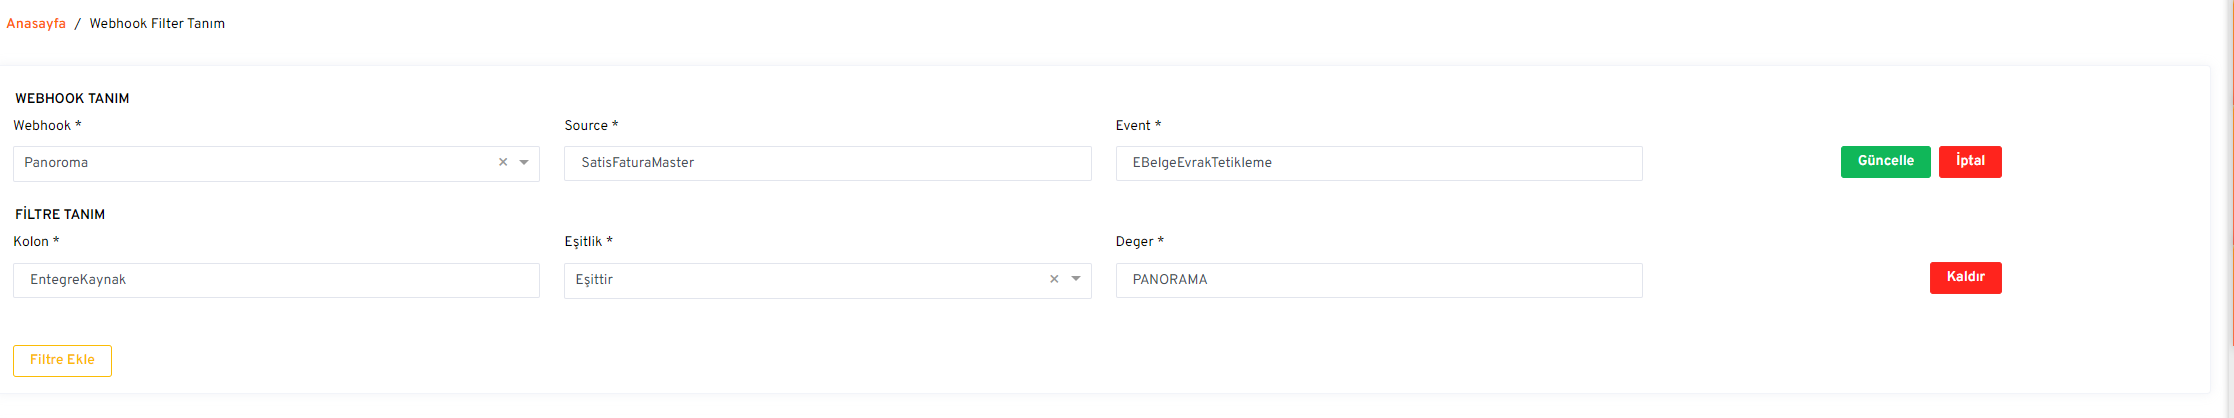Go to Anasayfa via the breadcrumb

pos(36,24)
